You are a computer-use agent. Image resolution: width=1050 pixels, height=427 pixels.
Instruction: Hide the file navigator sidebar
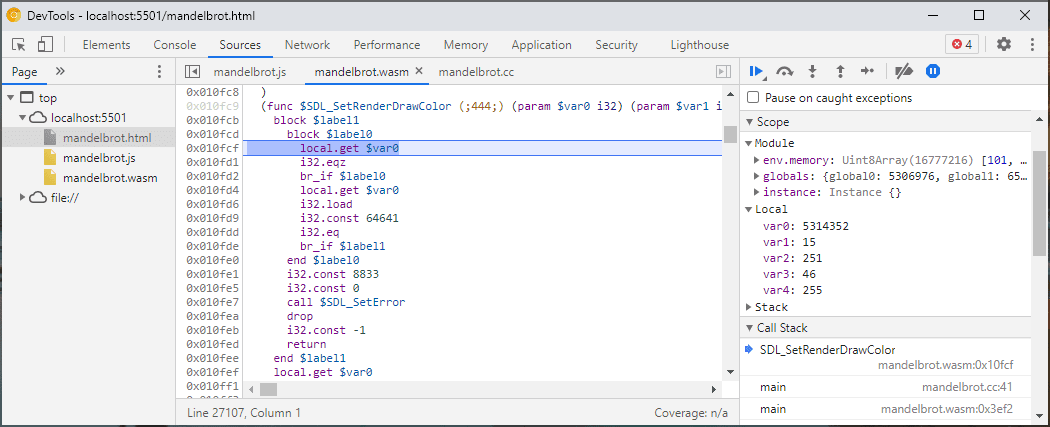point(193,72)
